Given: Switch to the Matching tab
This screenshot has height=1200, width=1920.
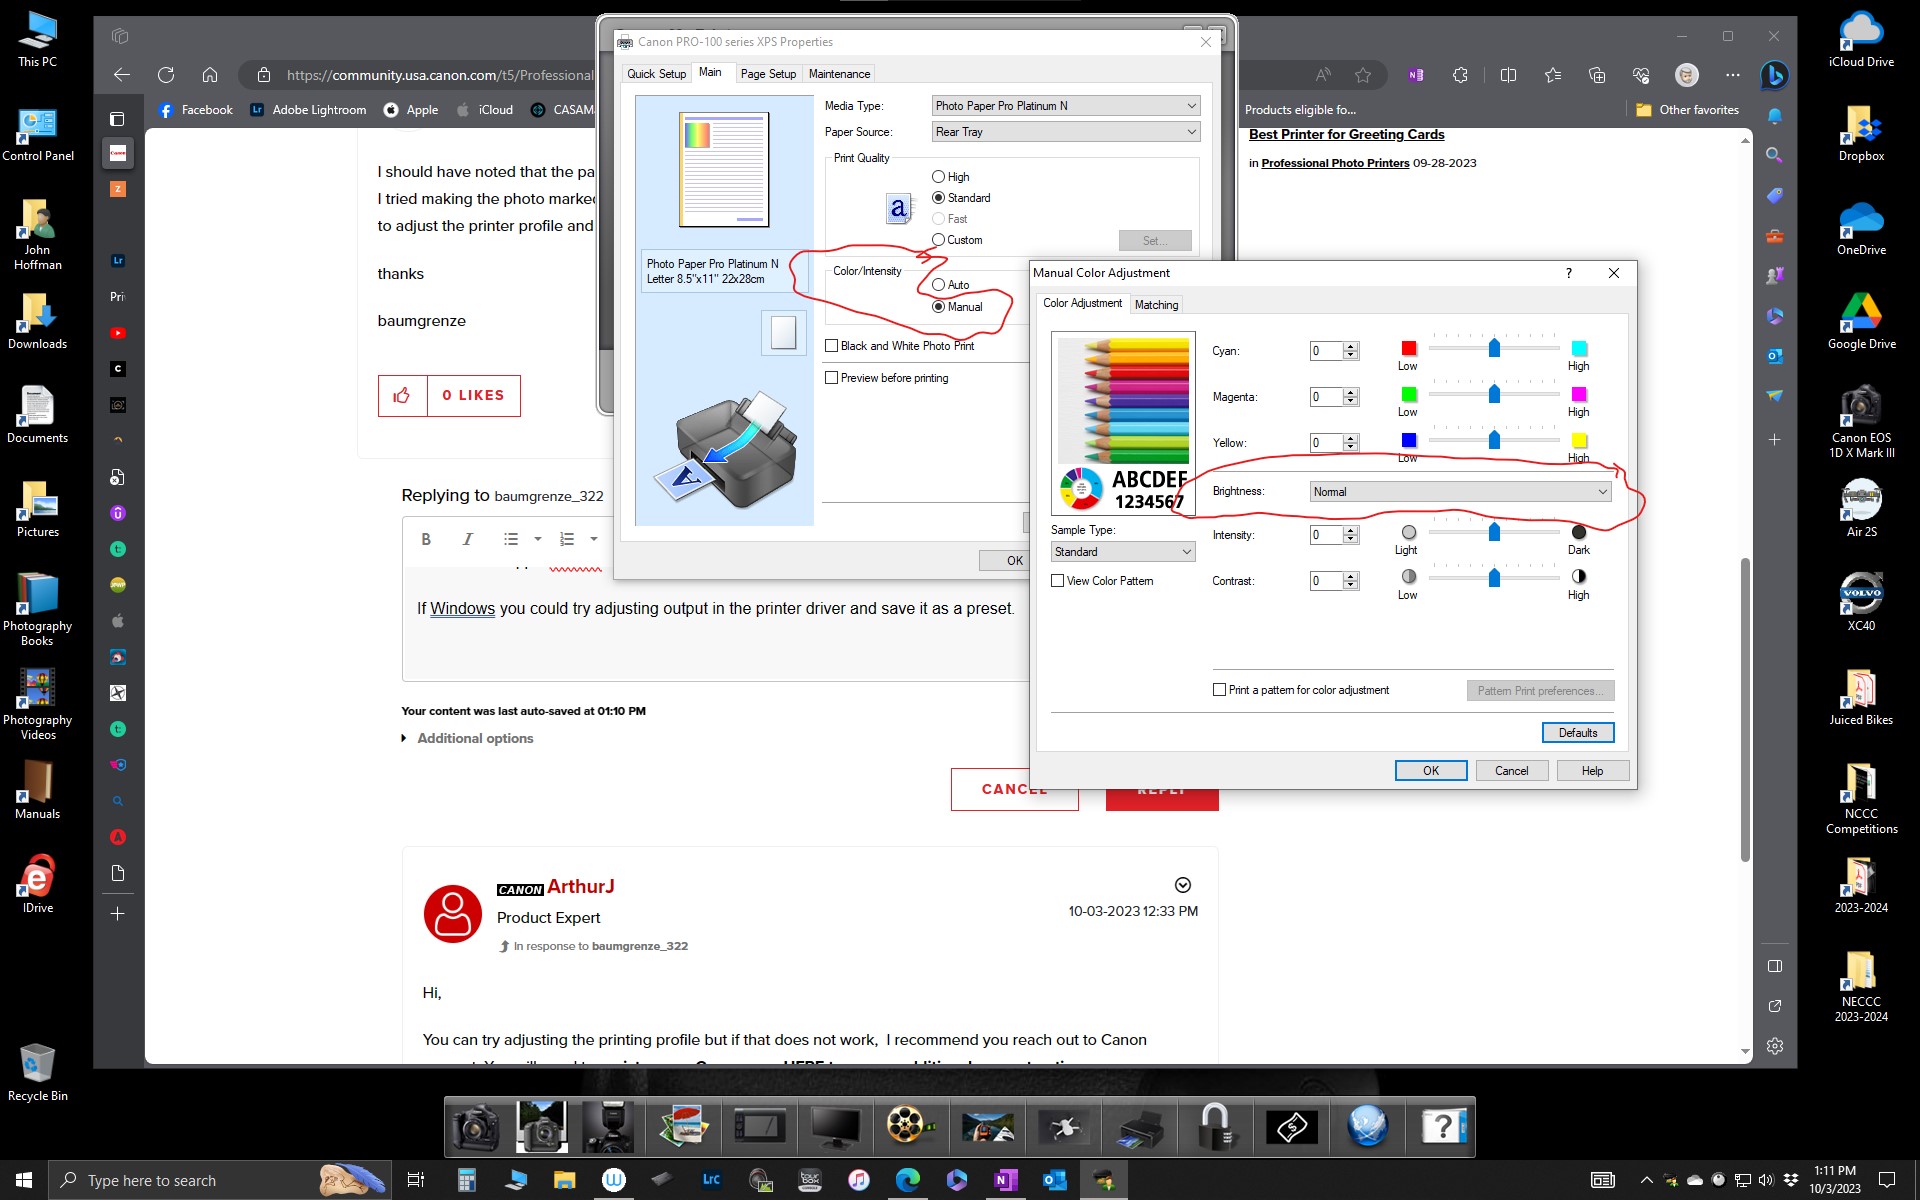Looking at the screenshot, I should (1156, 305).
